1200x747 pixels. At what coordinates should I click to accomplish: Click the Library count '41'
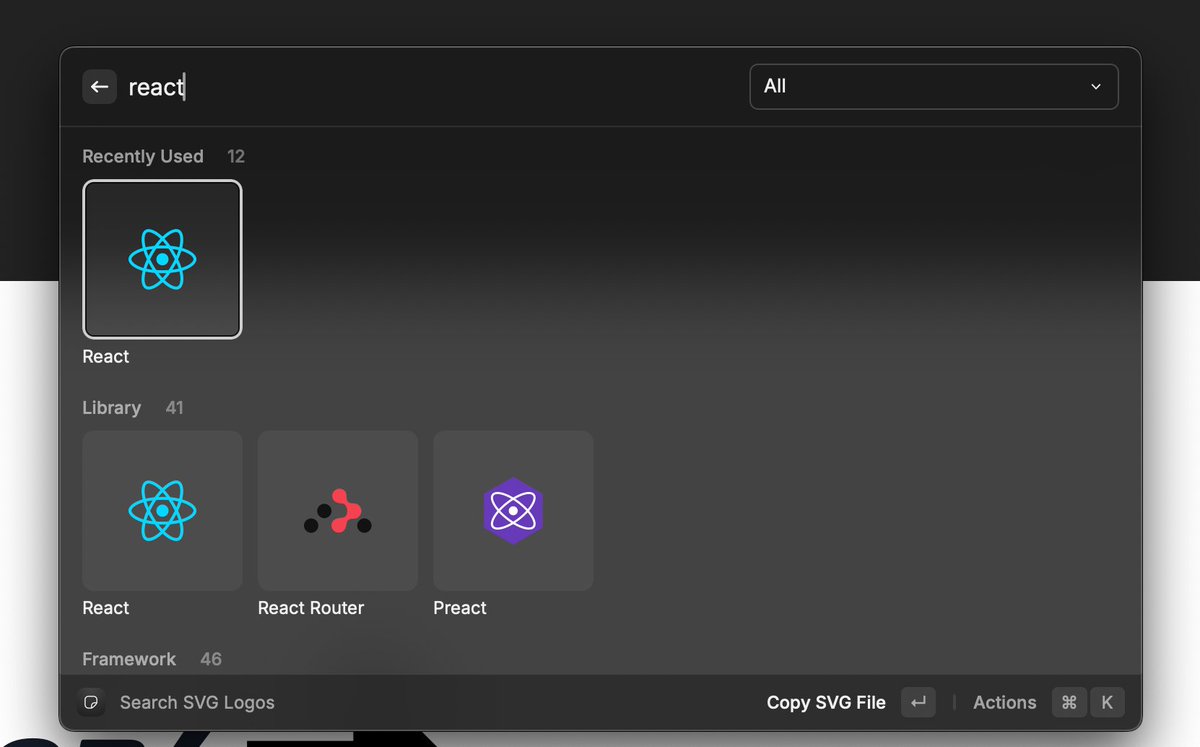[174, 408]
